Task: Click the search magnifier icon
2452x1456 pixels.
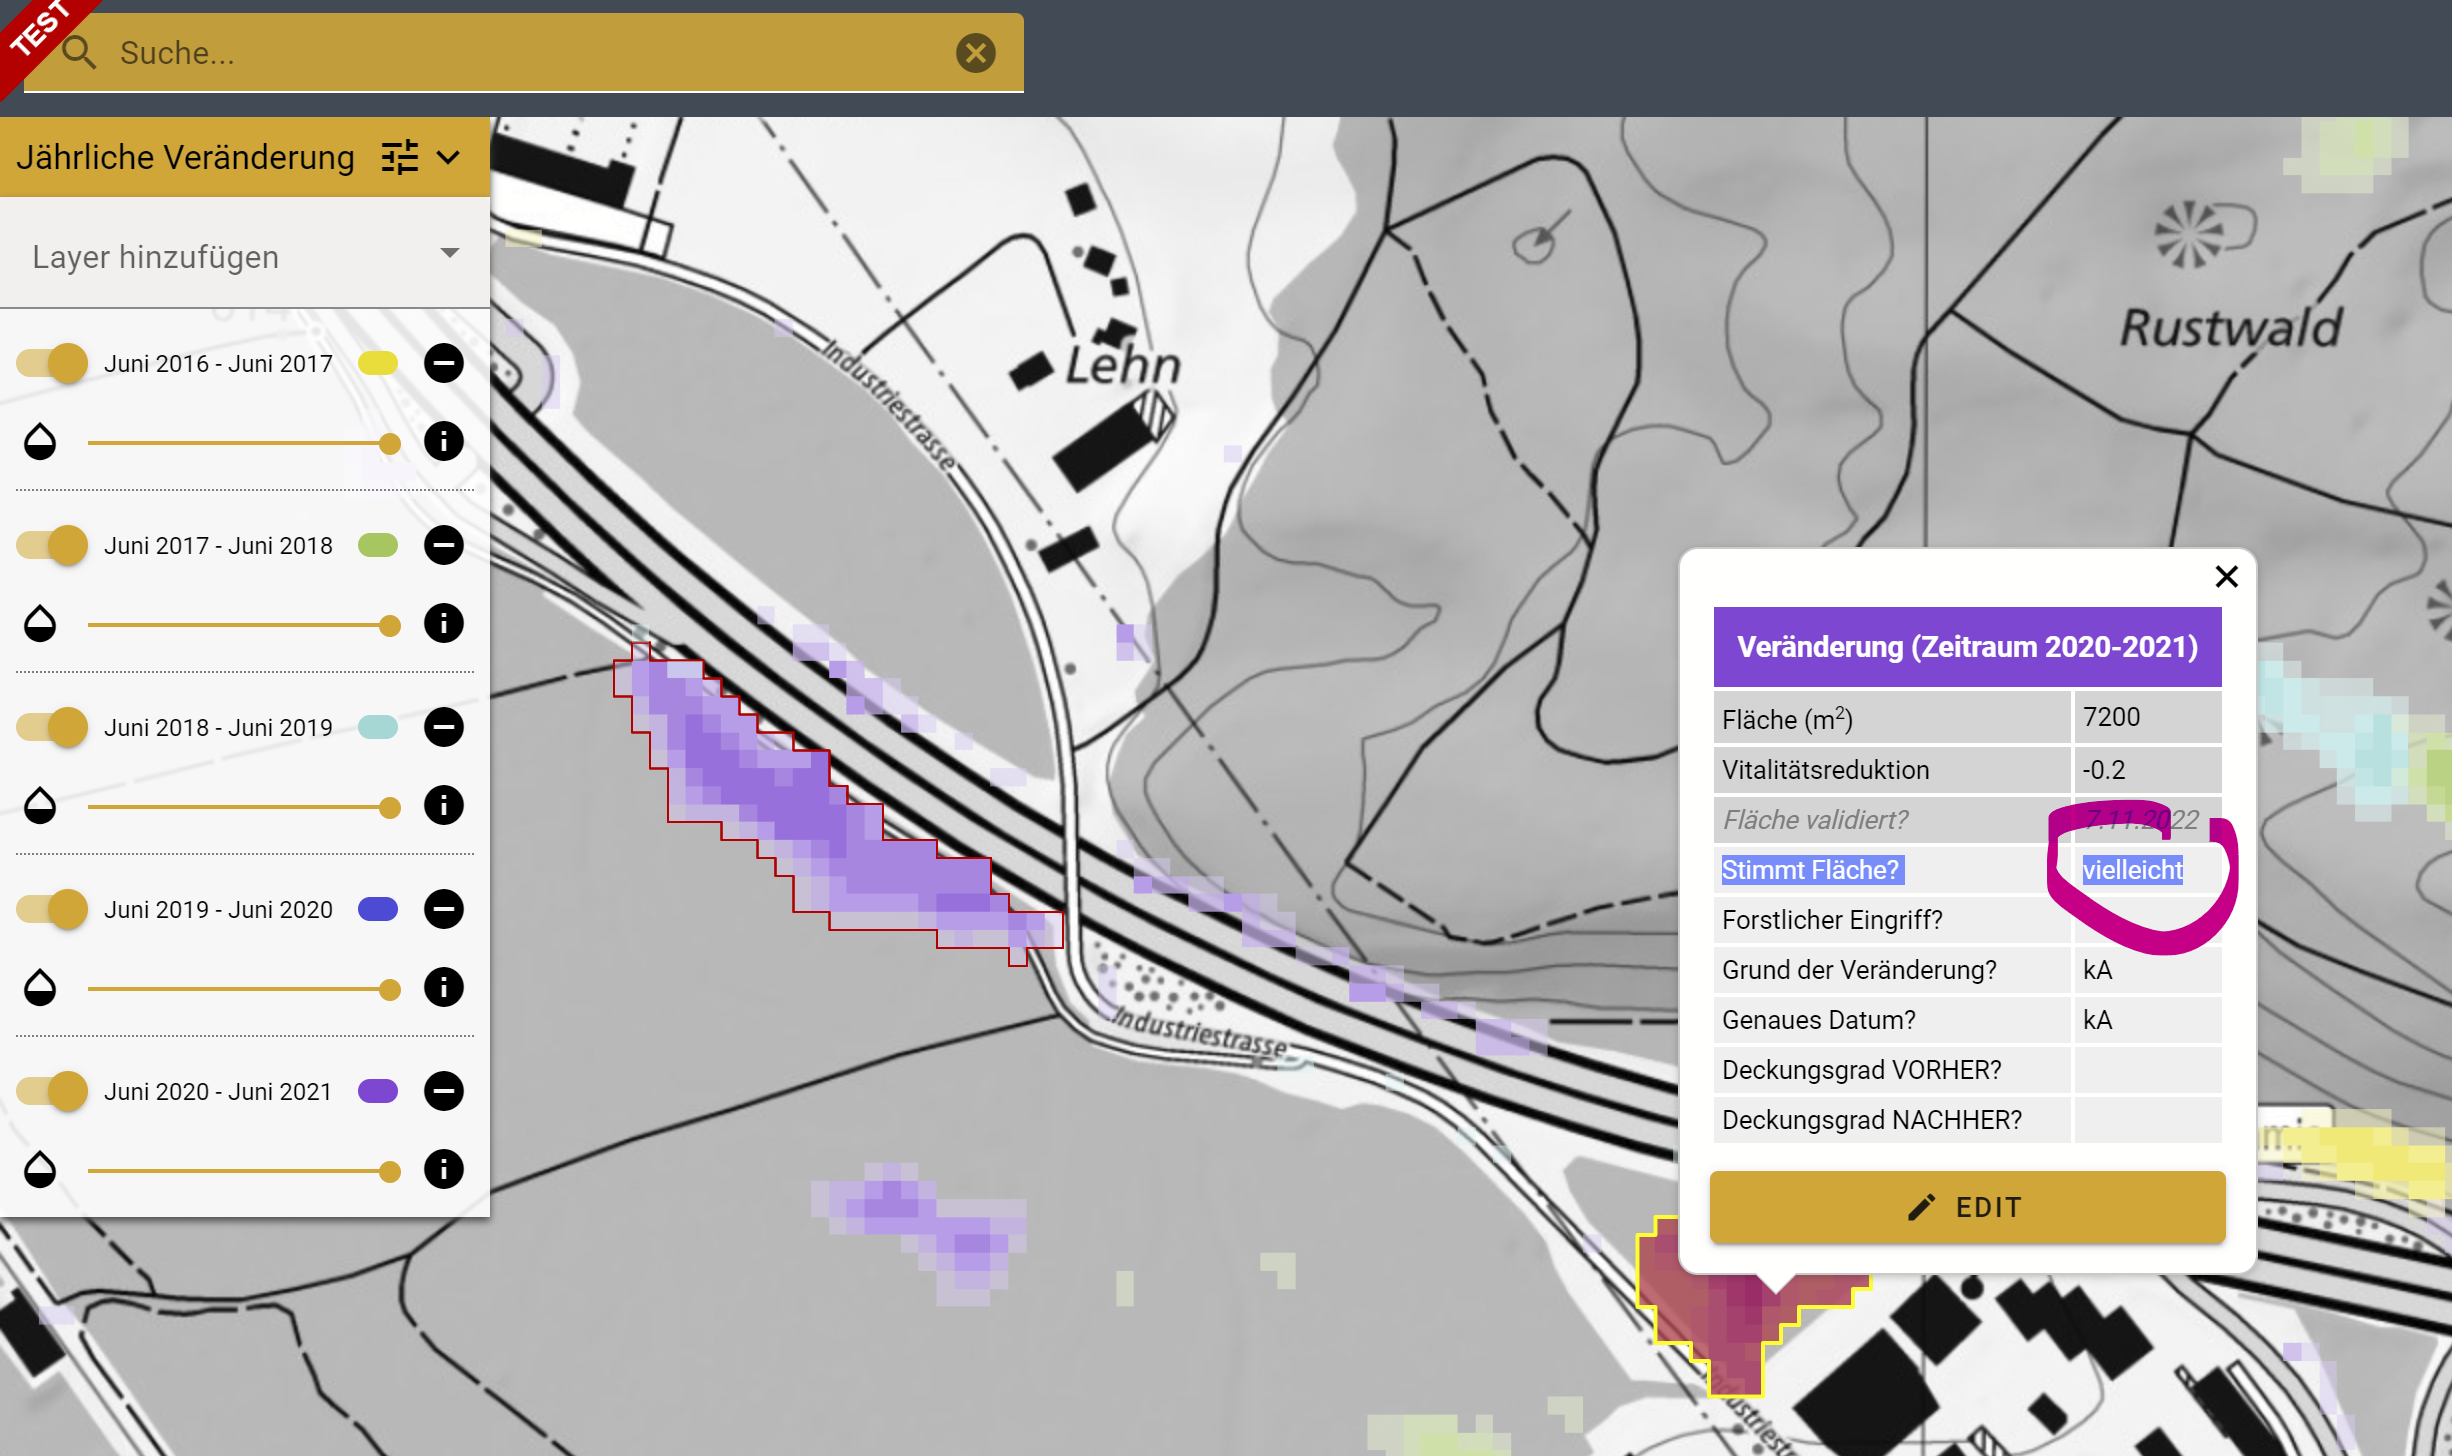Action: tap(80, 52)
